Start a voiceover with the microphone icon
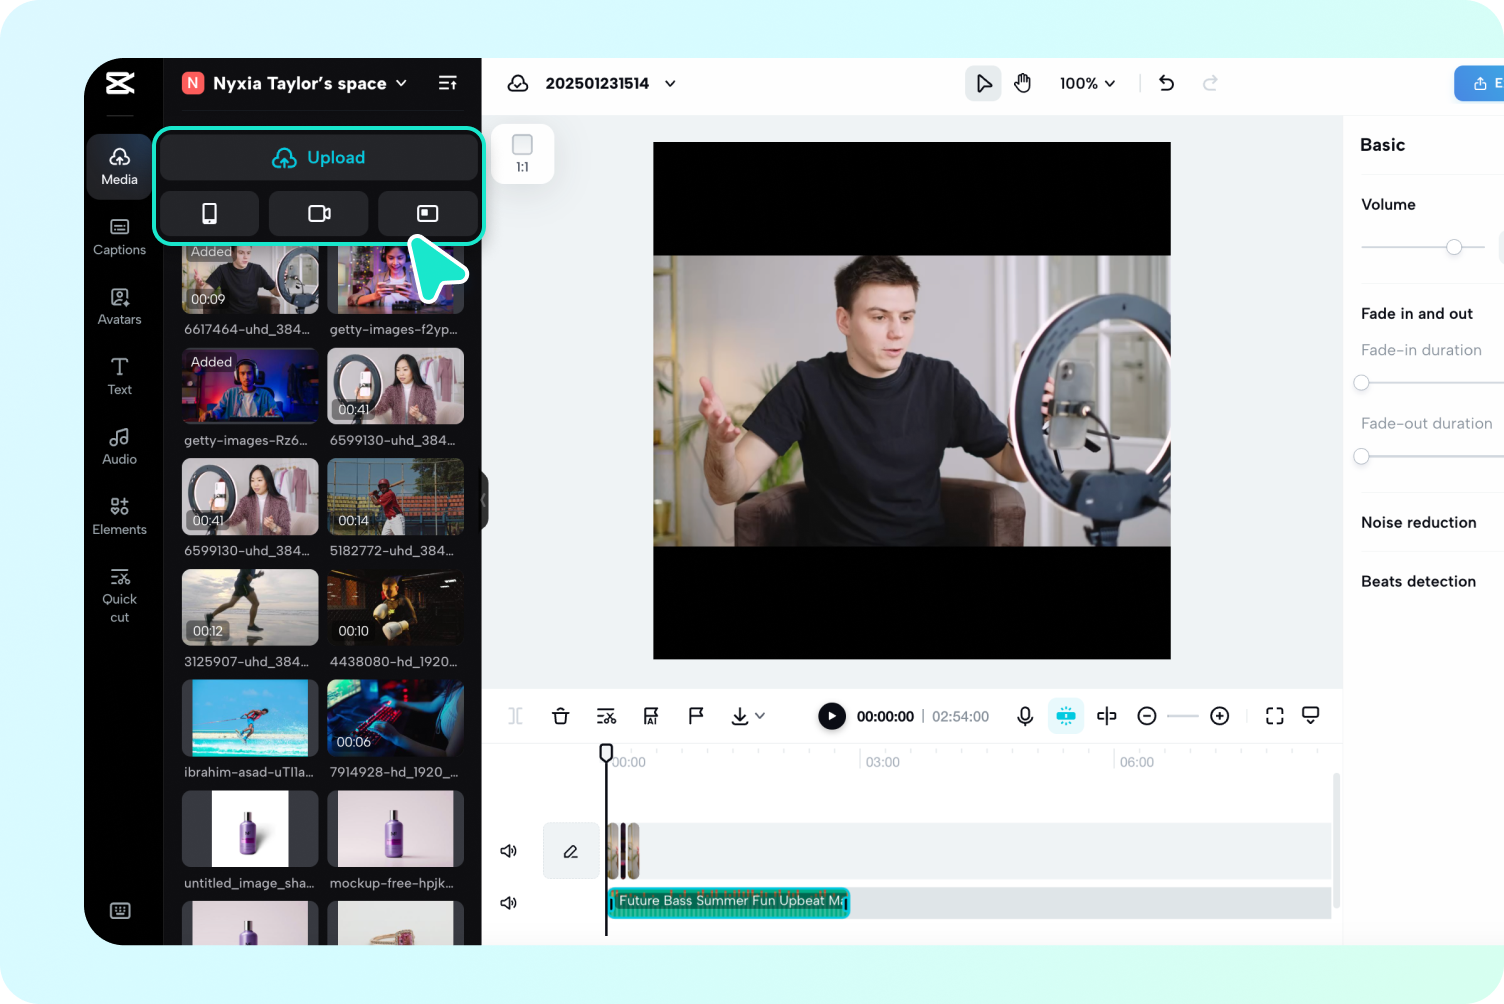 pos(1024,716)
